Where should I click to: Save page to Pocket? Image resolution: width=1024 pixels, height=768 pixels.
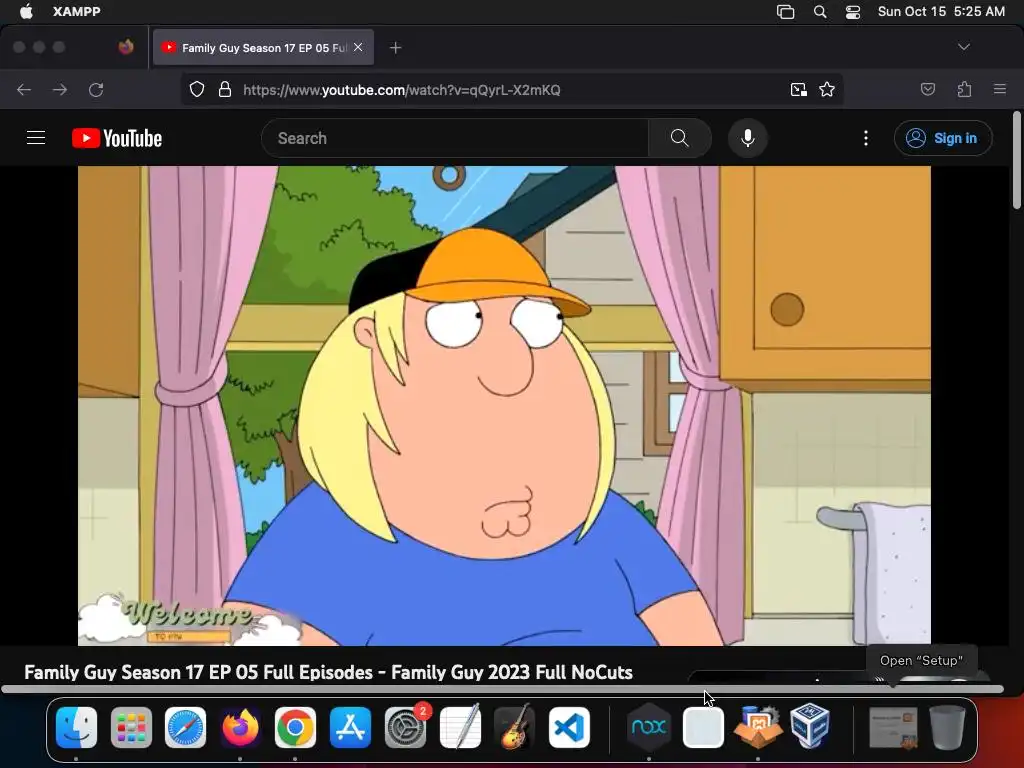pos(927,89)
